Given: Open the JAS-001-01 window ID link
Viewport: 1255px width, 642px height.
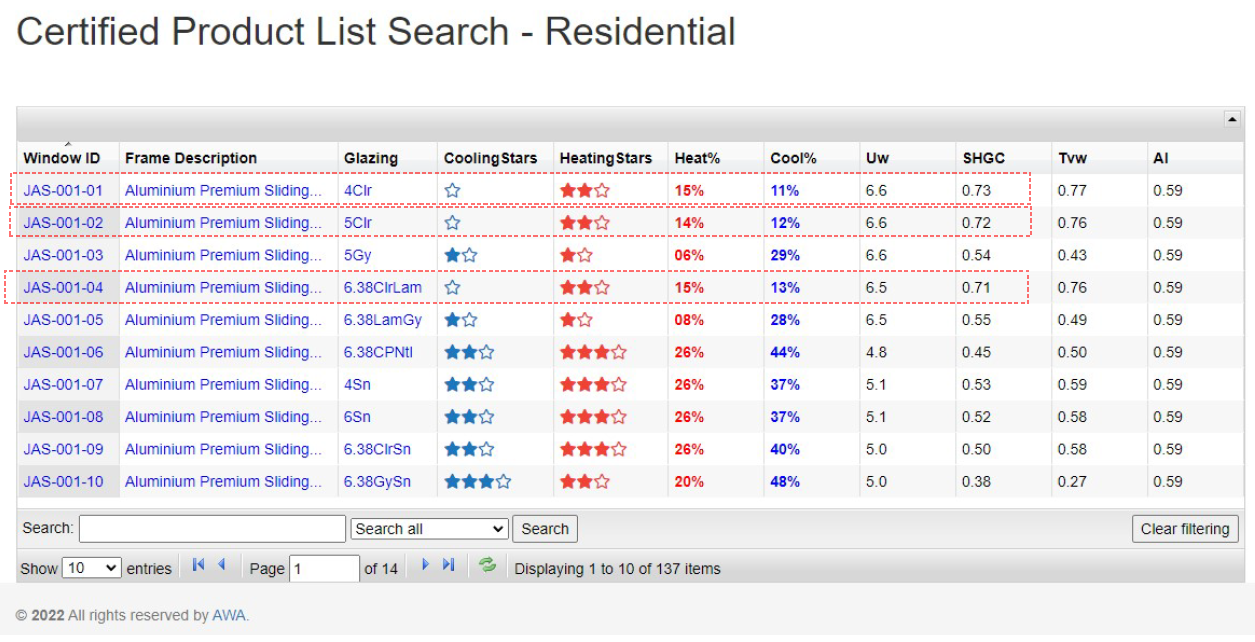Looking at the screenshot, I should [x=63, y=190].
